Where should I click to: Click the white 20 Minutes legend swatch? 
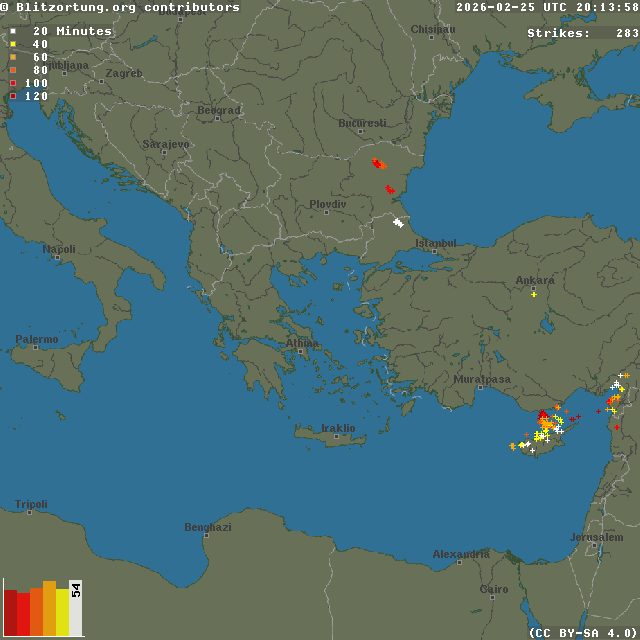(12, 31)
